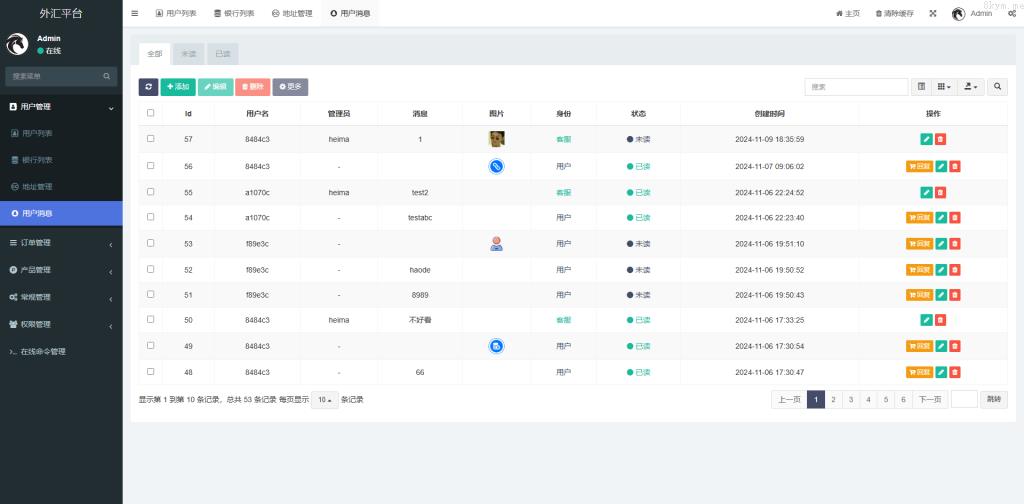Switch to the 未读 filter tab
This screenshot has width=1024, height=504.
[188, 53]
